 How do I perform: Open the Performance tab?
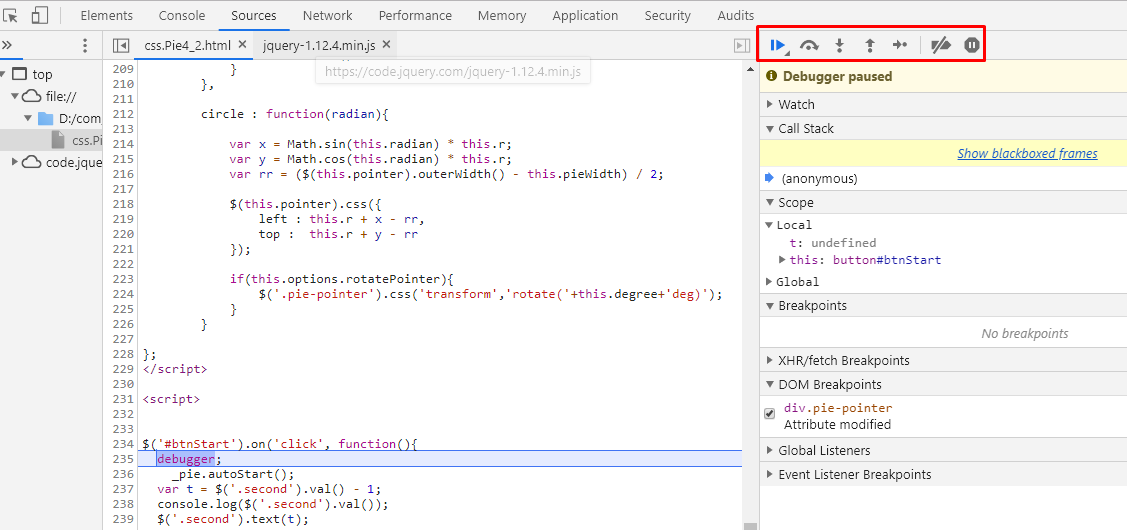(x=415, y=15)
